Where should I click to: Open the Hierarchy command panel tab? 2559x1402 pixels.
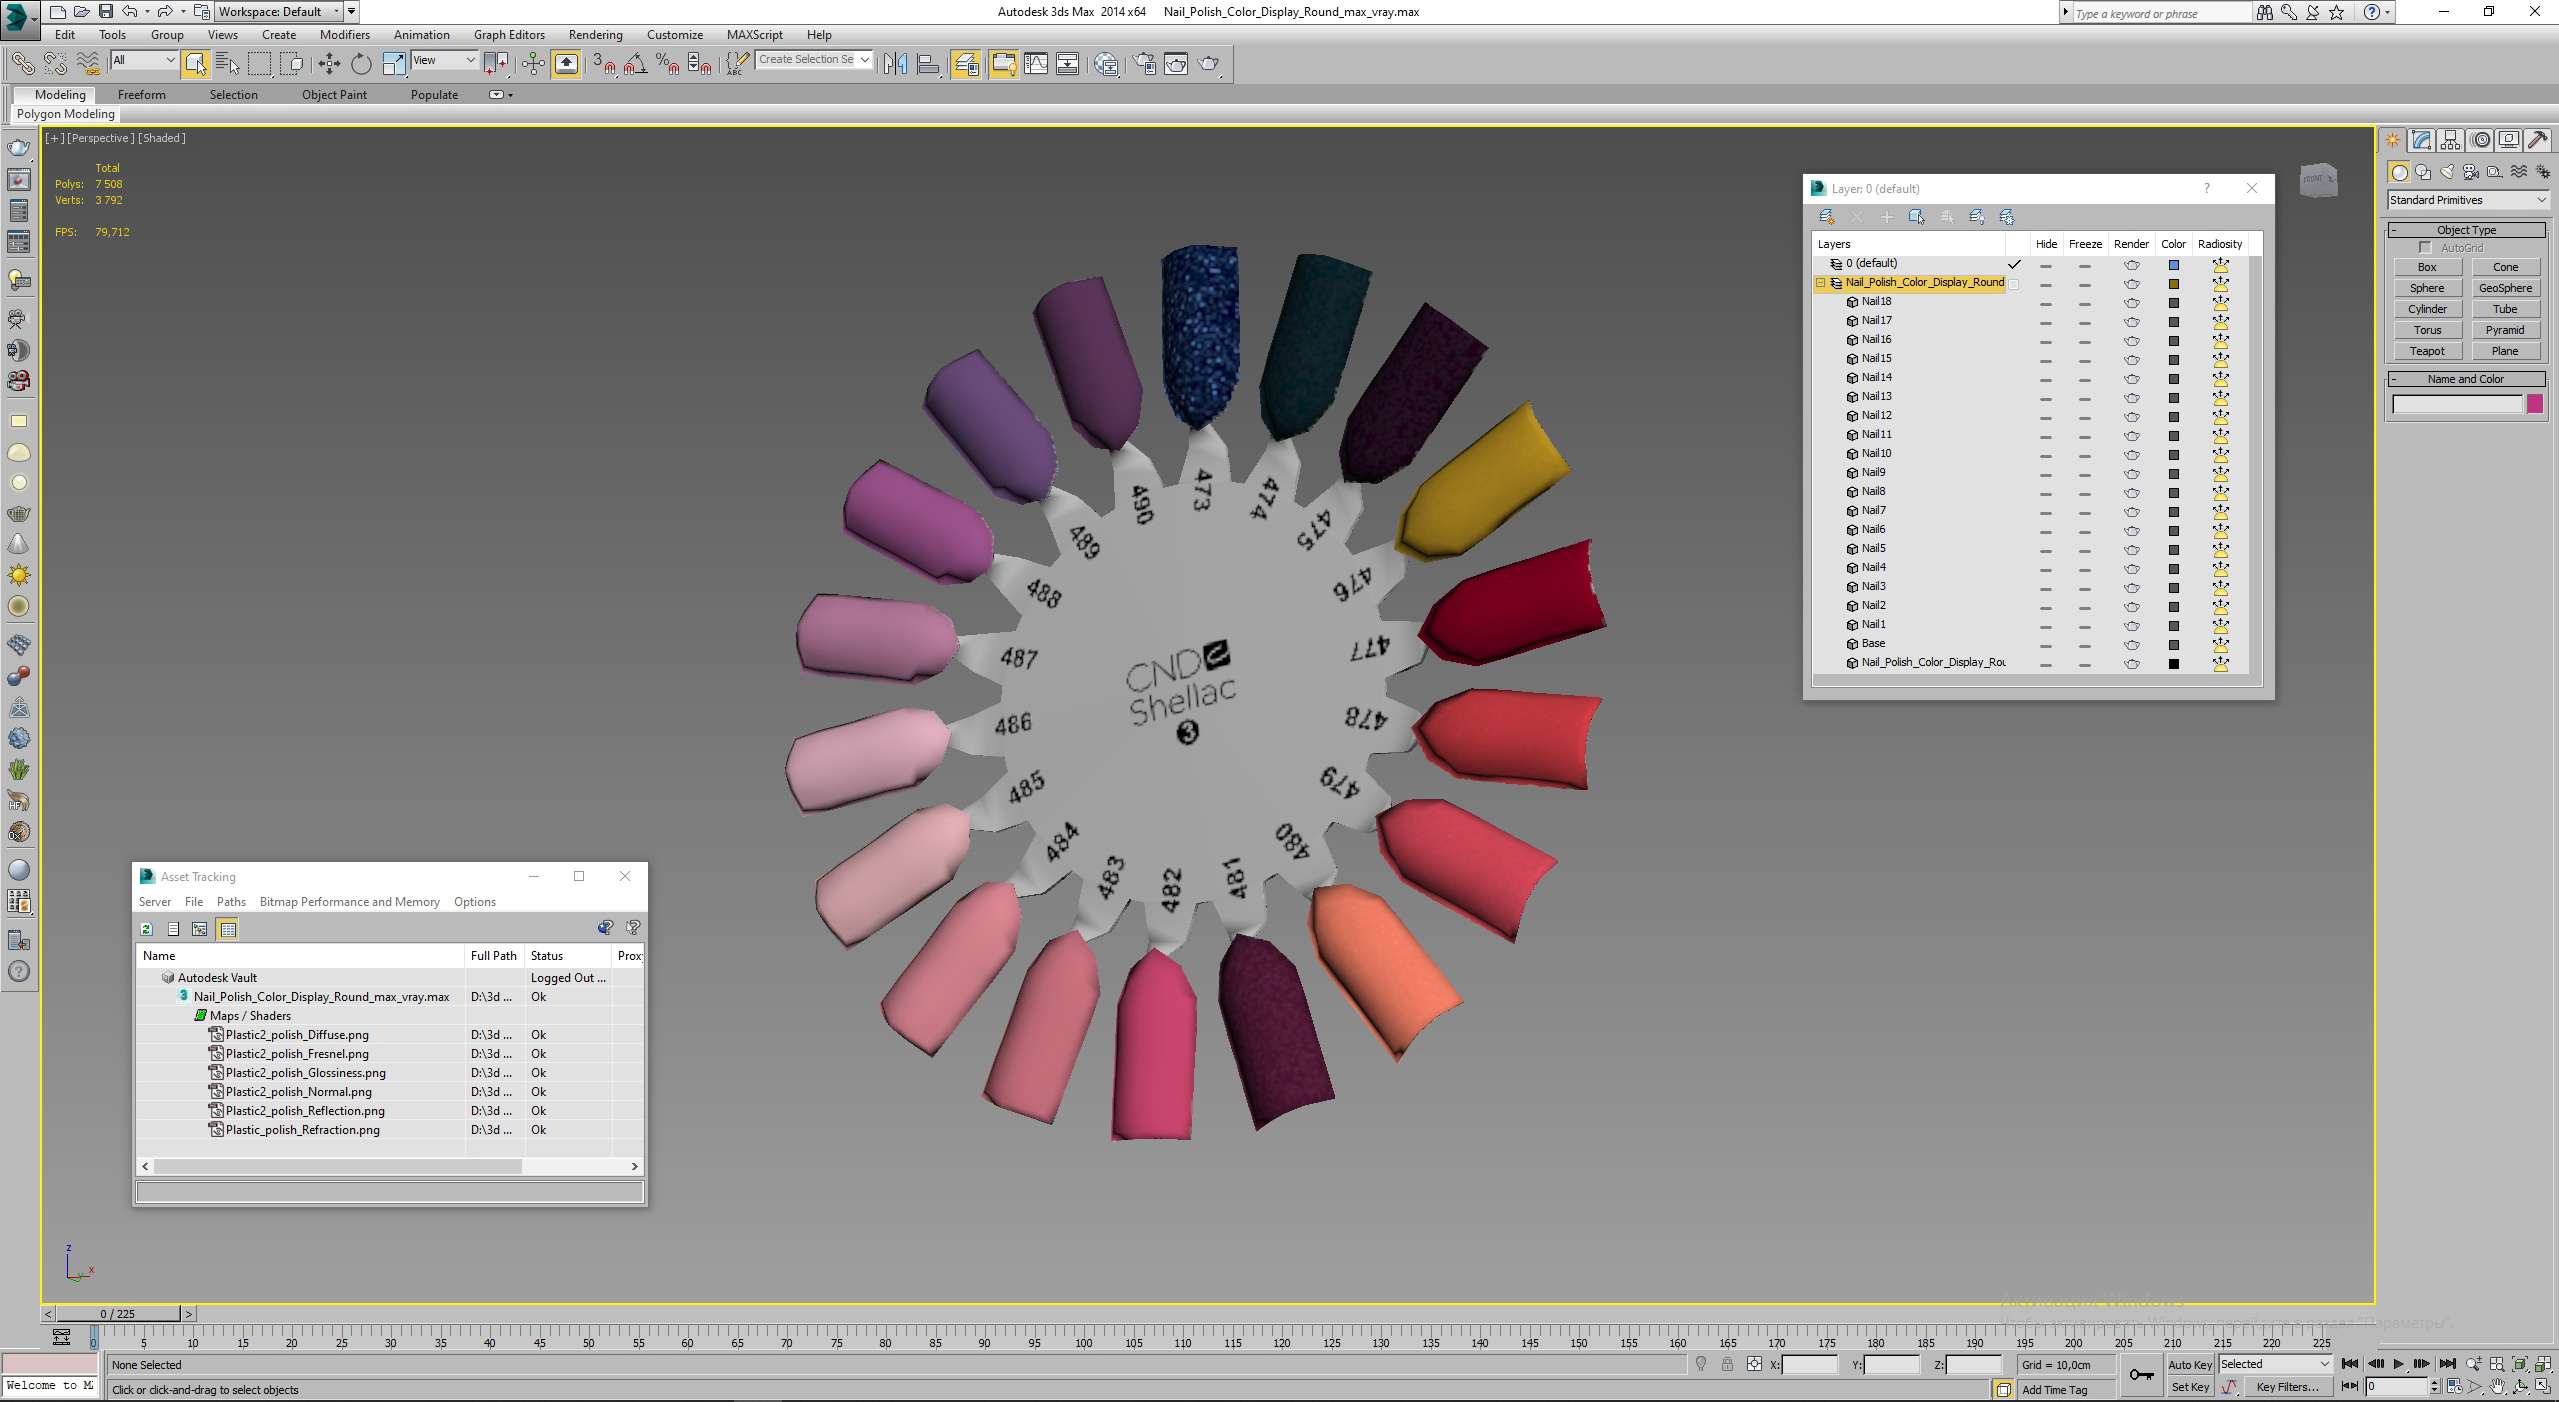click(x=2450, y=140)
